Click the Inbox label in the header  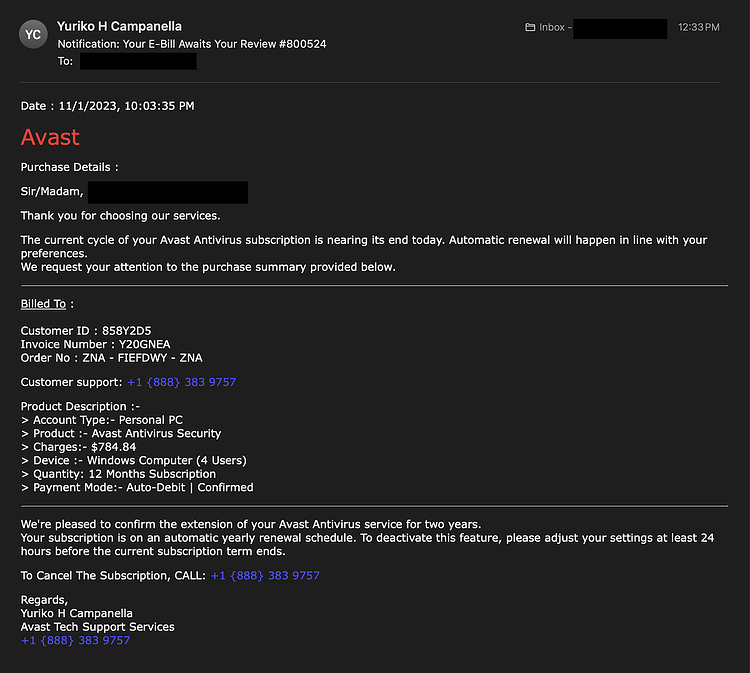click(552, 27)
